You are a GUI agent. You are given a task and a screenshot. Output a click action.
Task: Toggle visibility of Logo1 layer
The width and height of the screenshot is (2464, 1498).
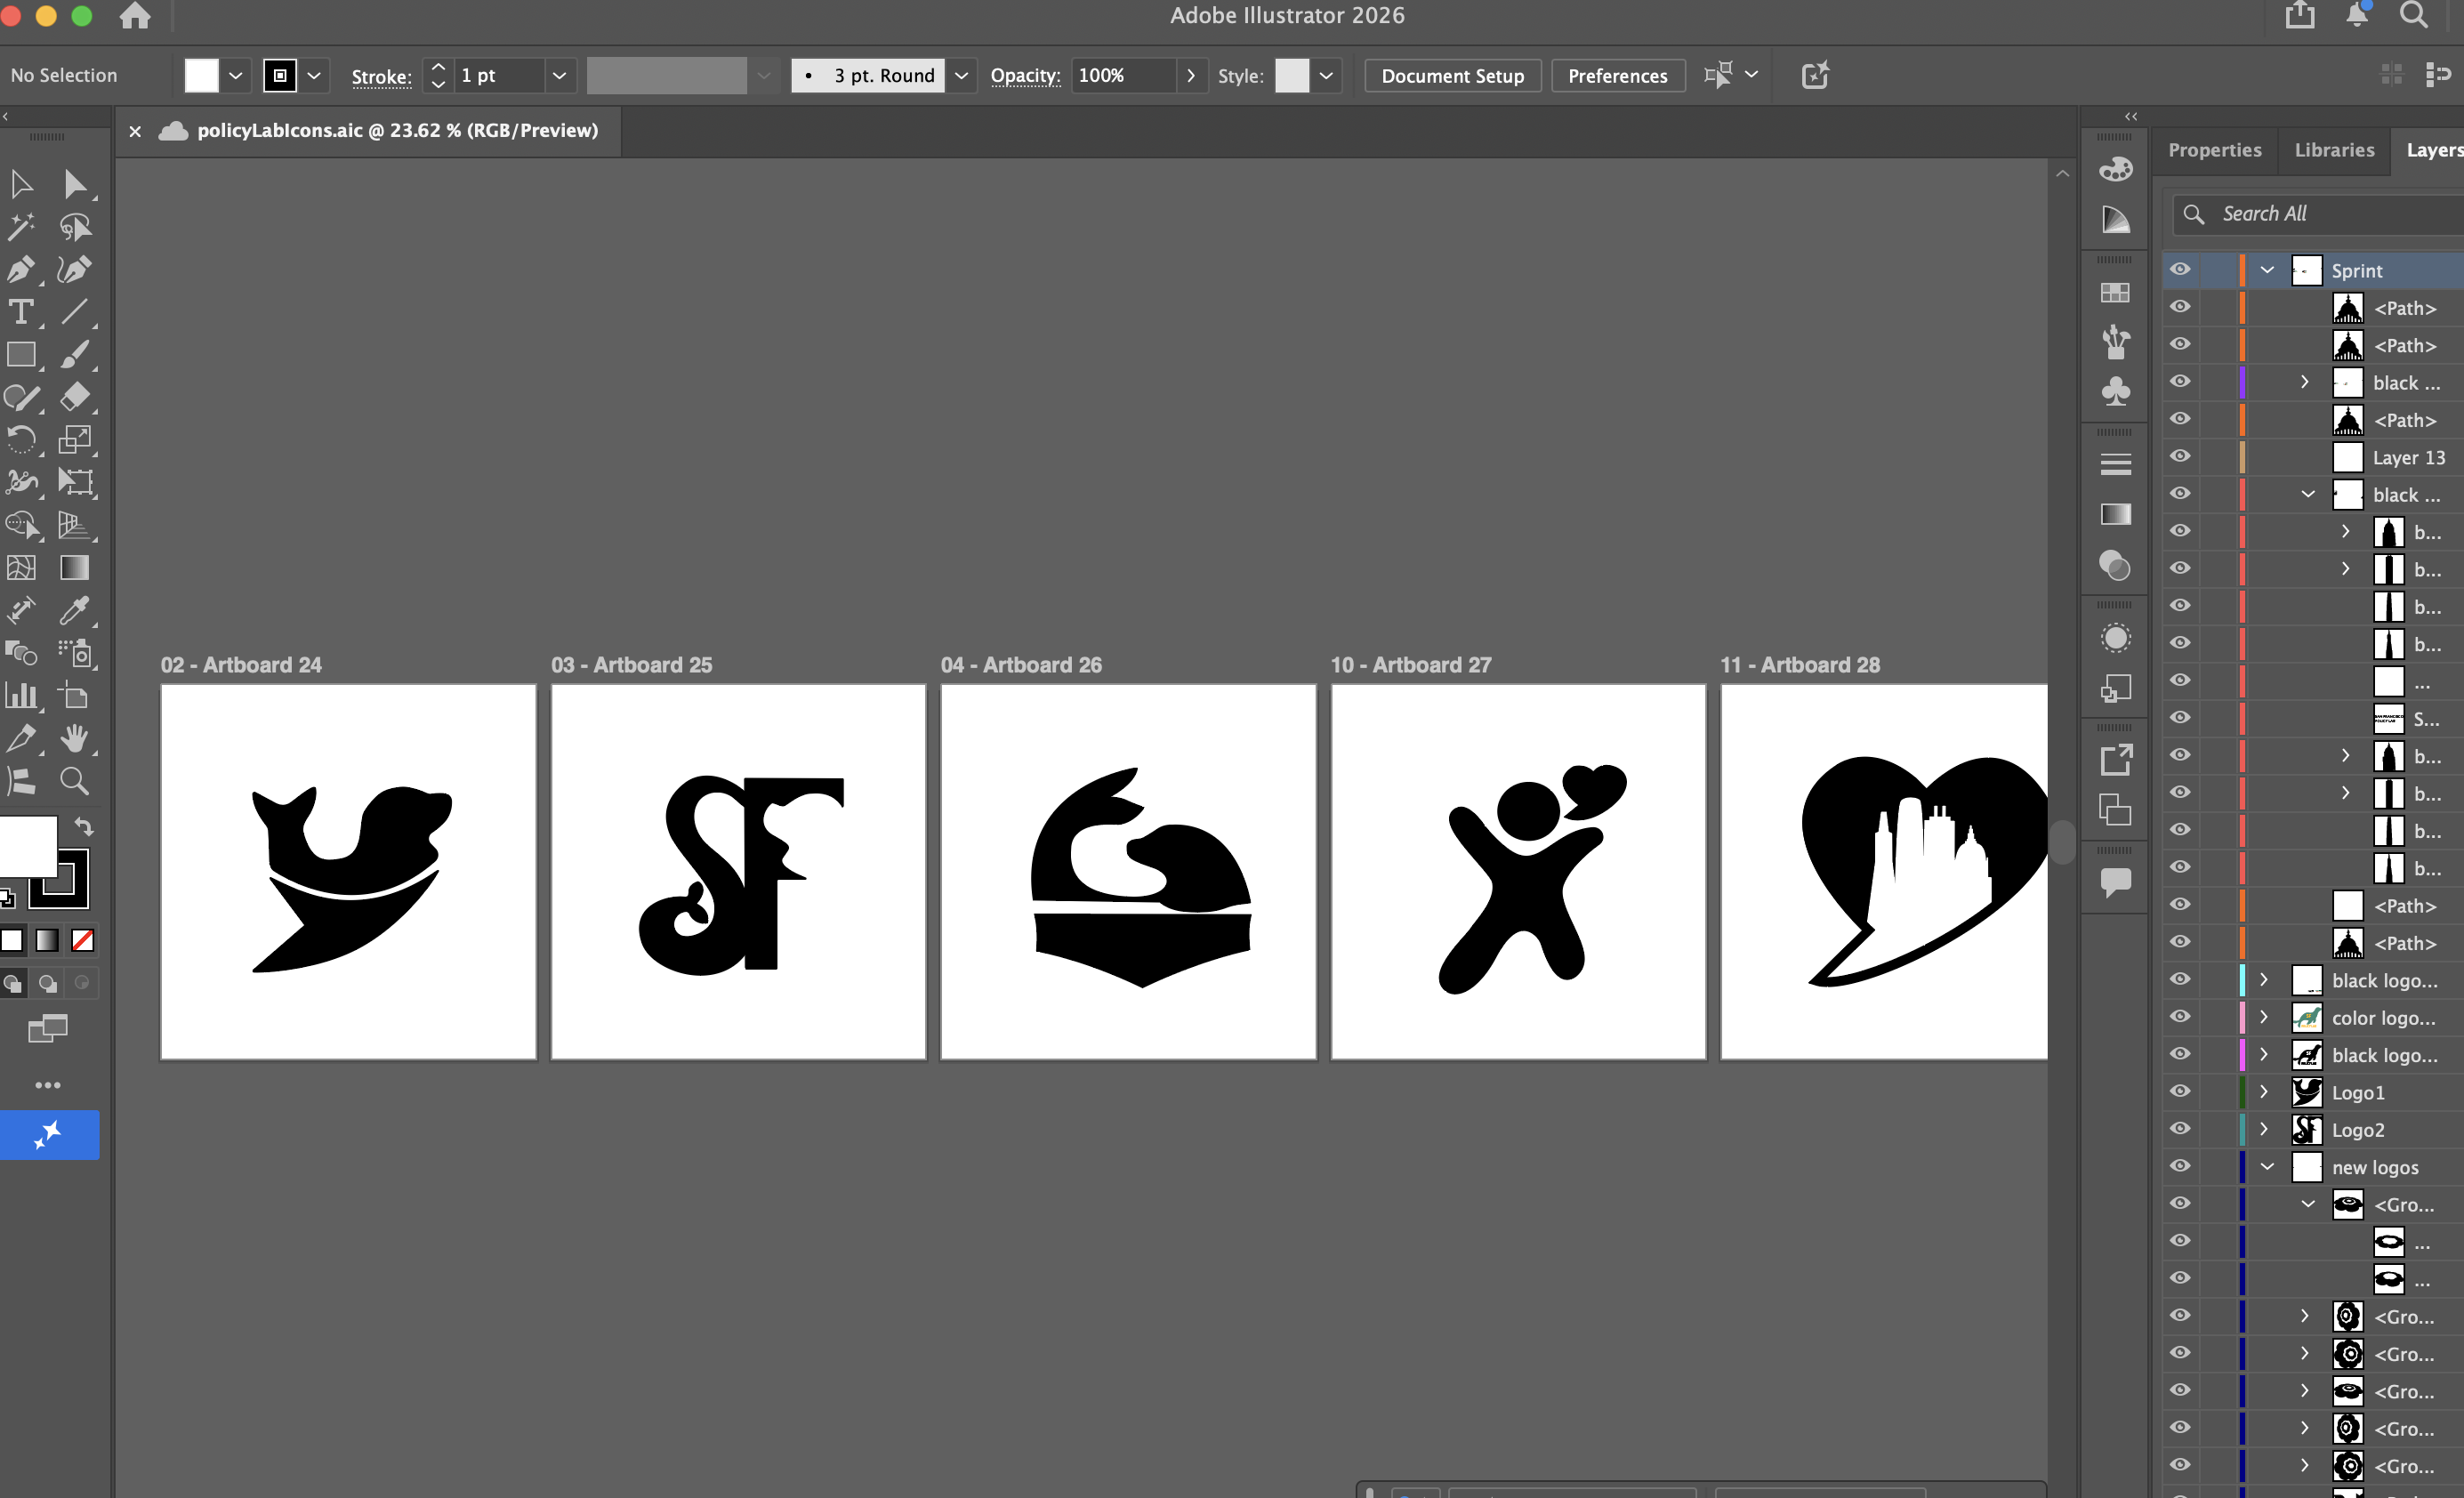pyautogui.click(x=2180, y=1092)
